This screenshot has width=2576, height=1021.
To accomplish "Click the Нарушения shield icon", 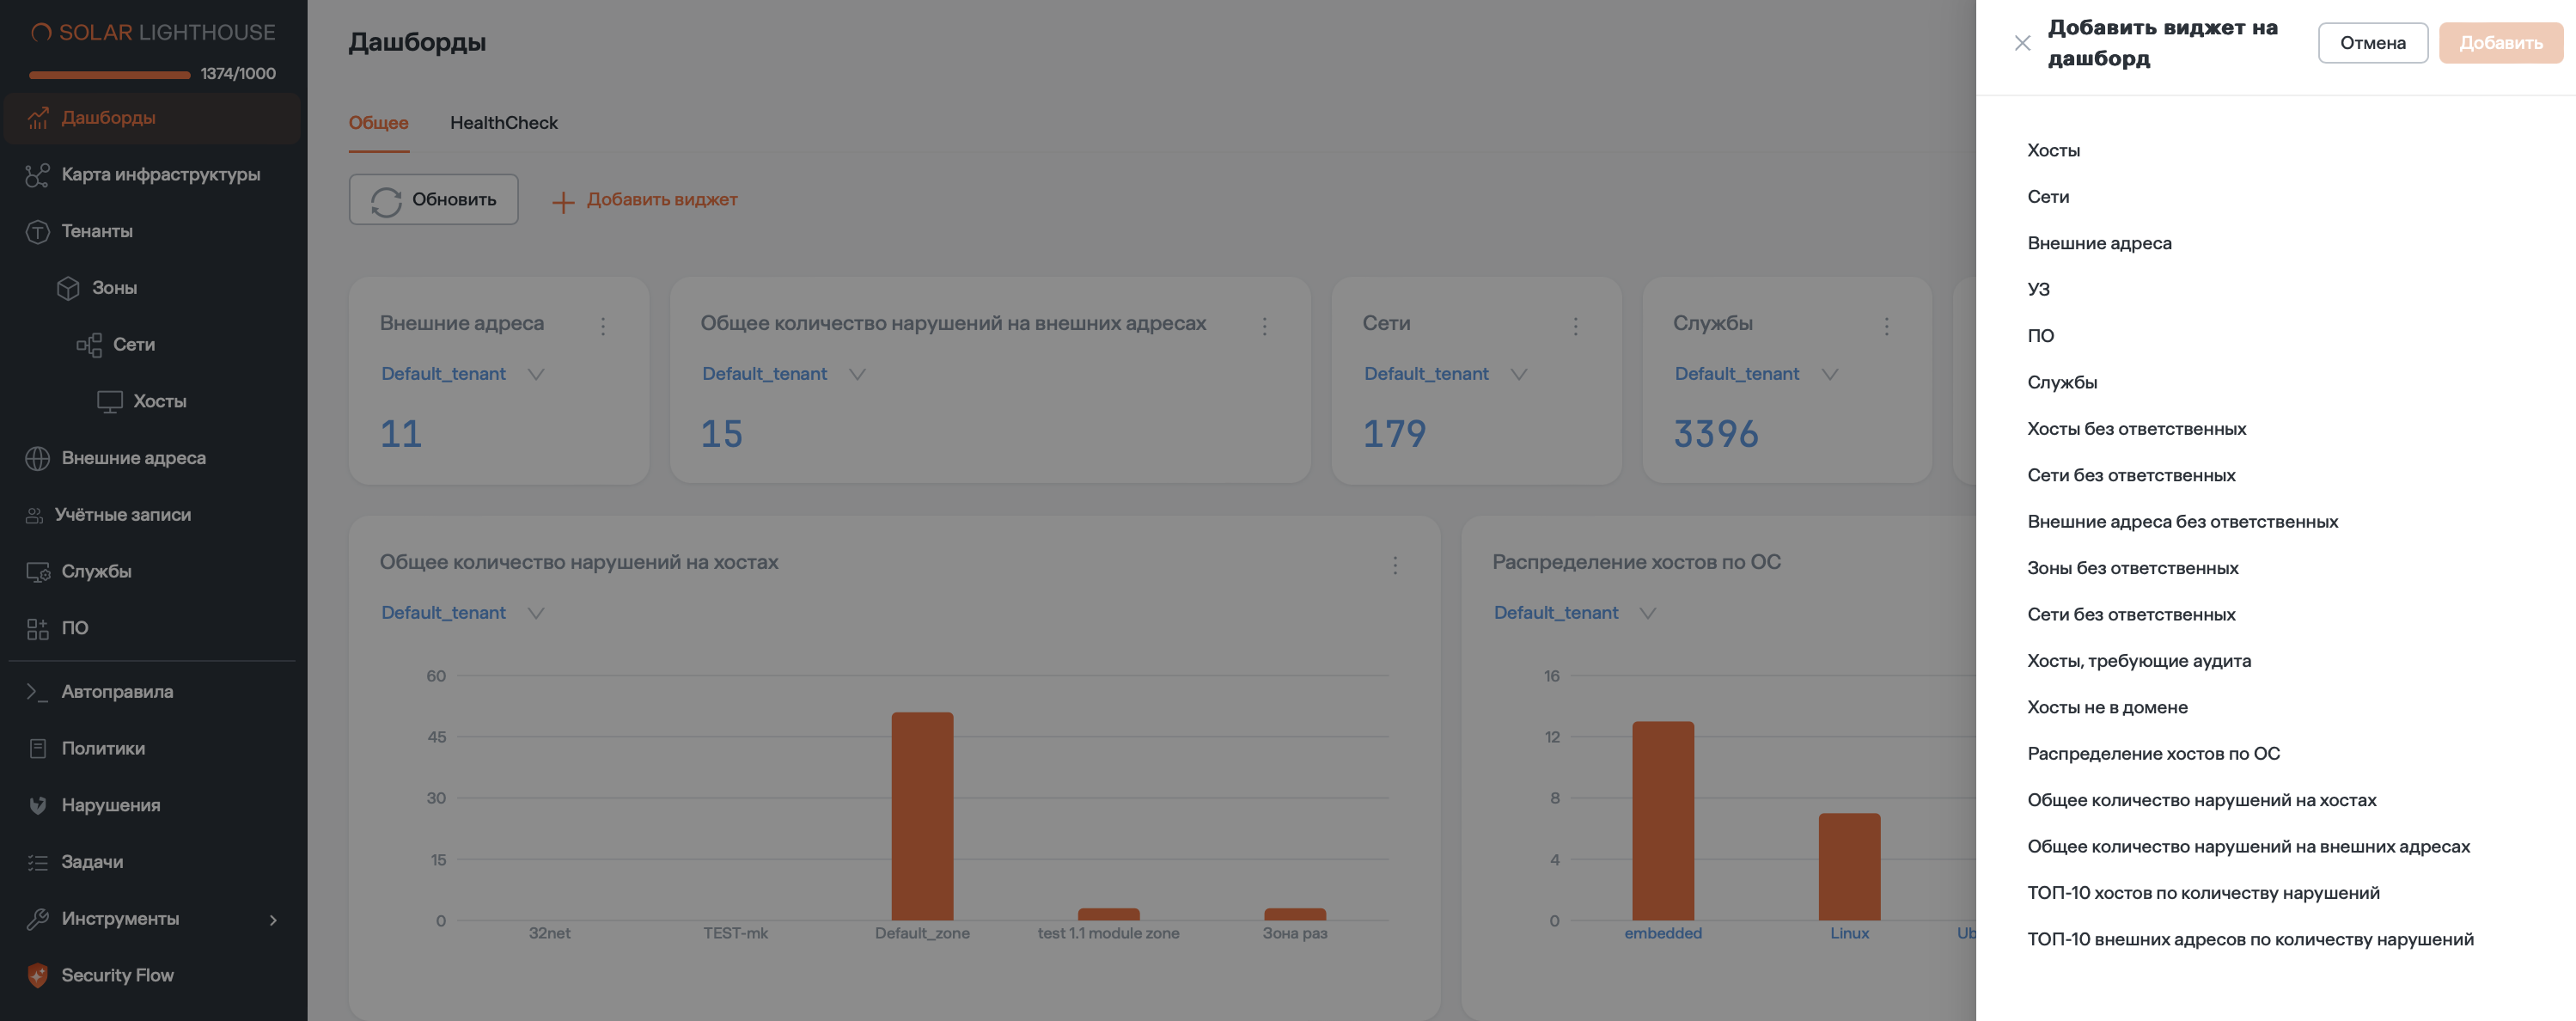I will (38, 805).
